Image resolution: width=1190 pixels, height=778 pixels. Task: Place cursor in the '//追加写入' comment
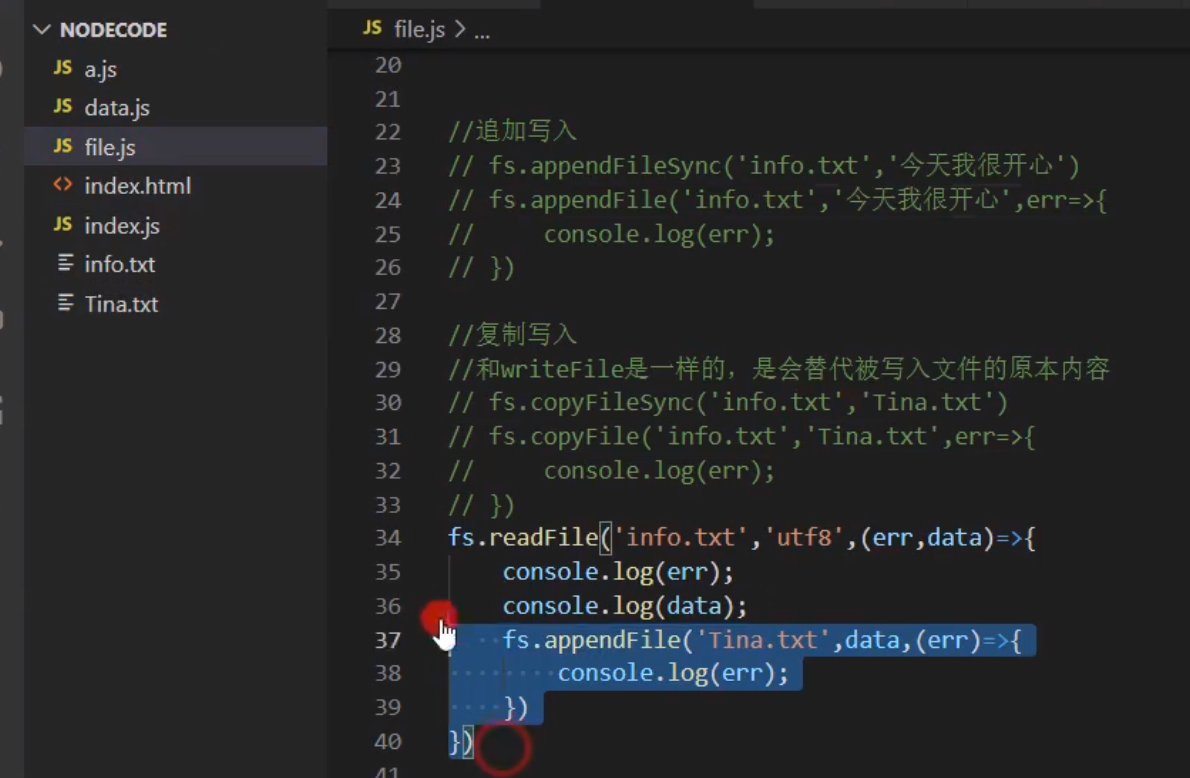(512, 131)
